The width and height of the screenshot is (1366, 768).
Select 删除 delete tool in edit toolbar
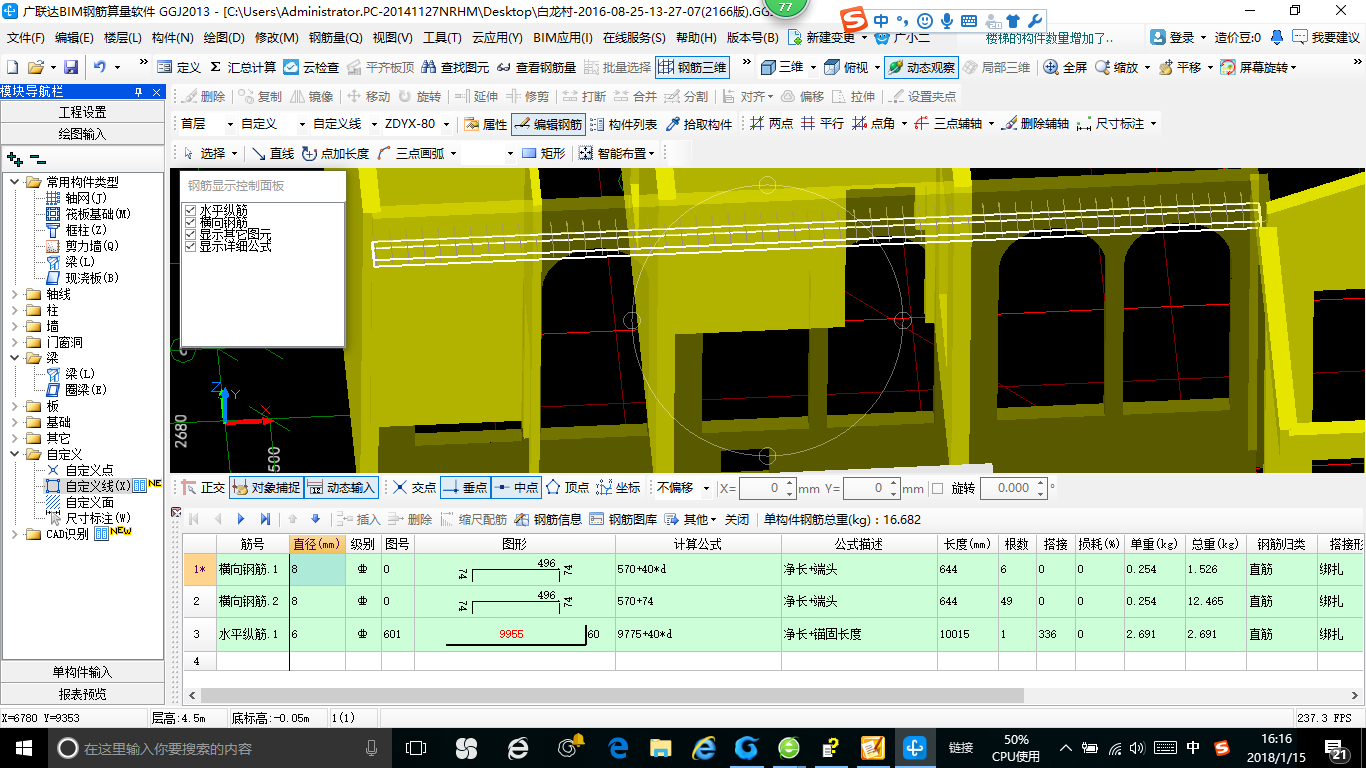(x=204, y=96)
